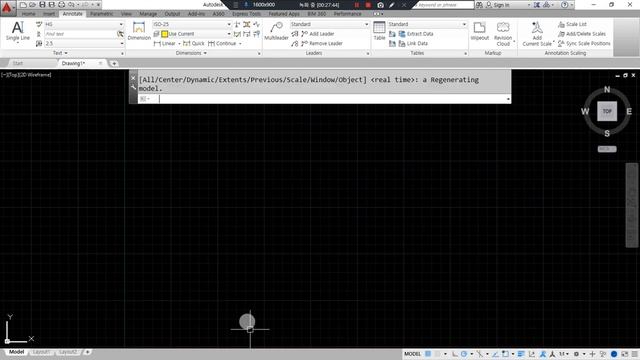Select the Dimension tool
640x360 pixels.
(x=139, y=31)
